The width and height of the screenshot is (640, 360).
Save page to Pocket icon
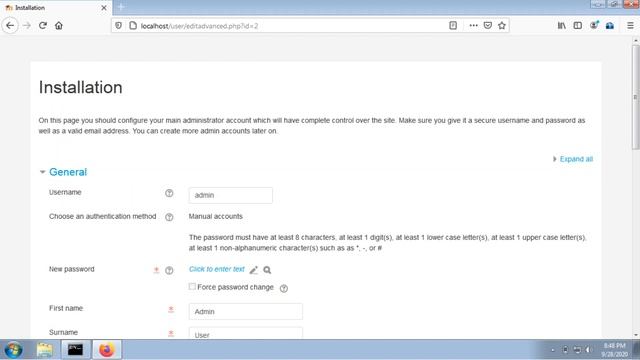[488, 25]
